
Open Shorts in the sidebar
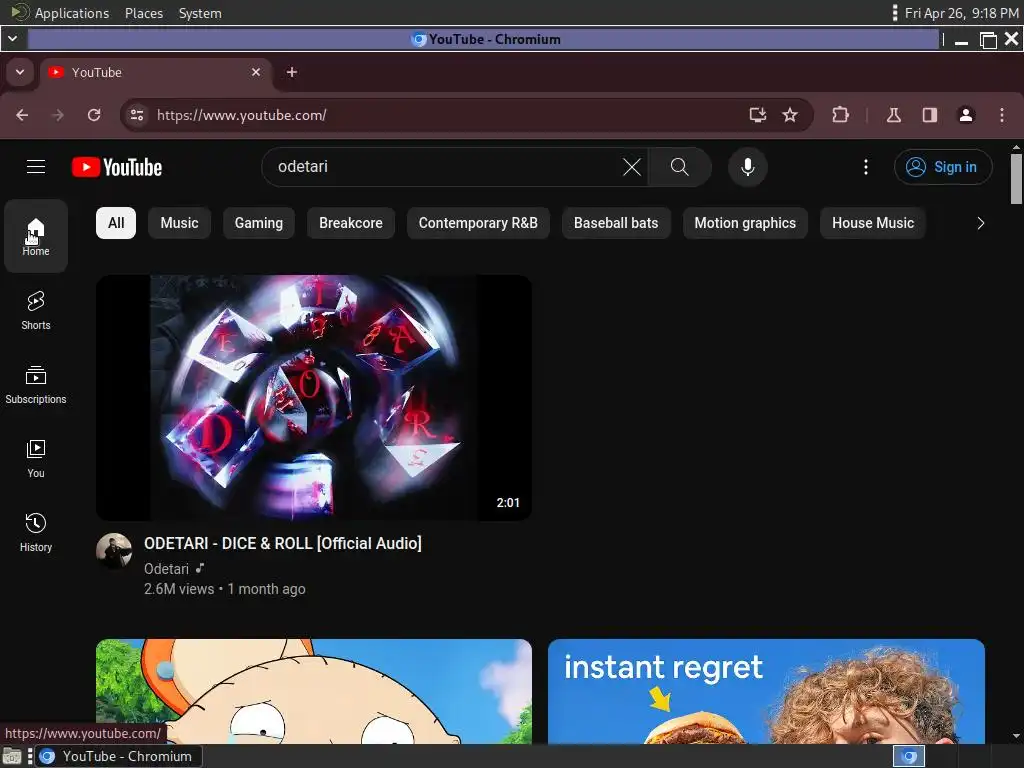click(36, 311)
